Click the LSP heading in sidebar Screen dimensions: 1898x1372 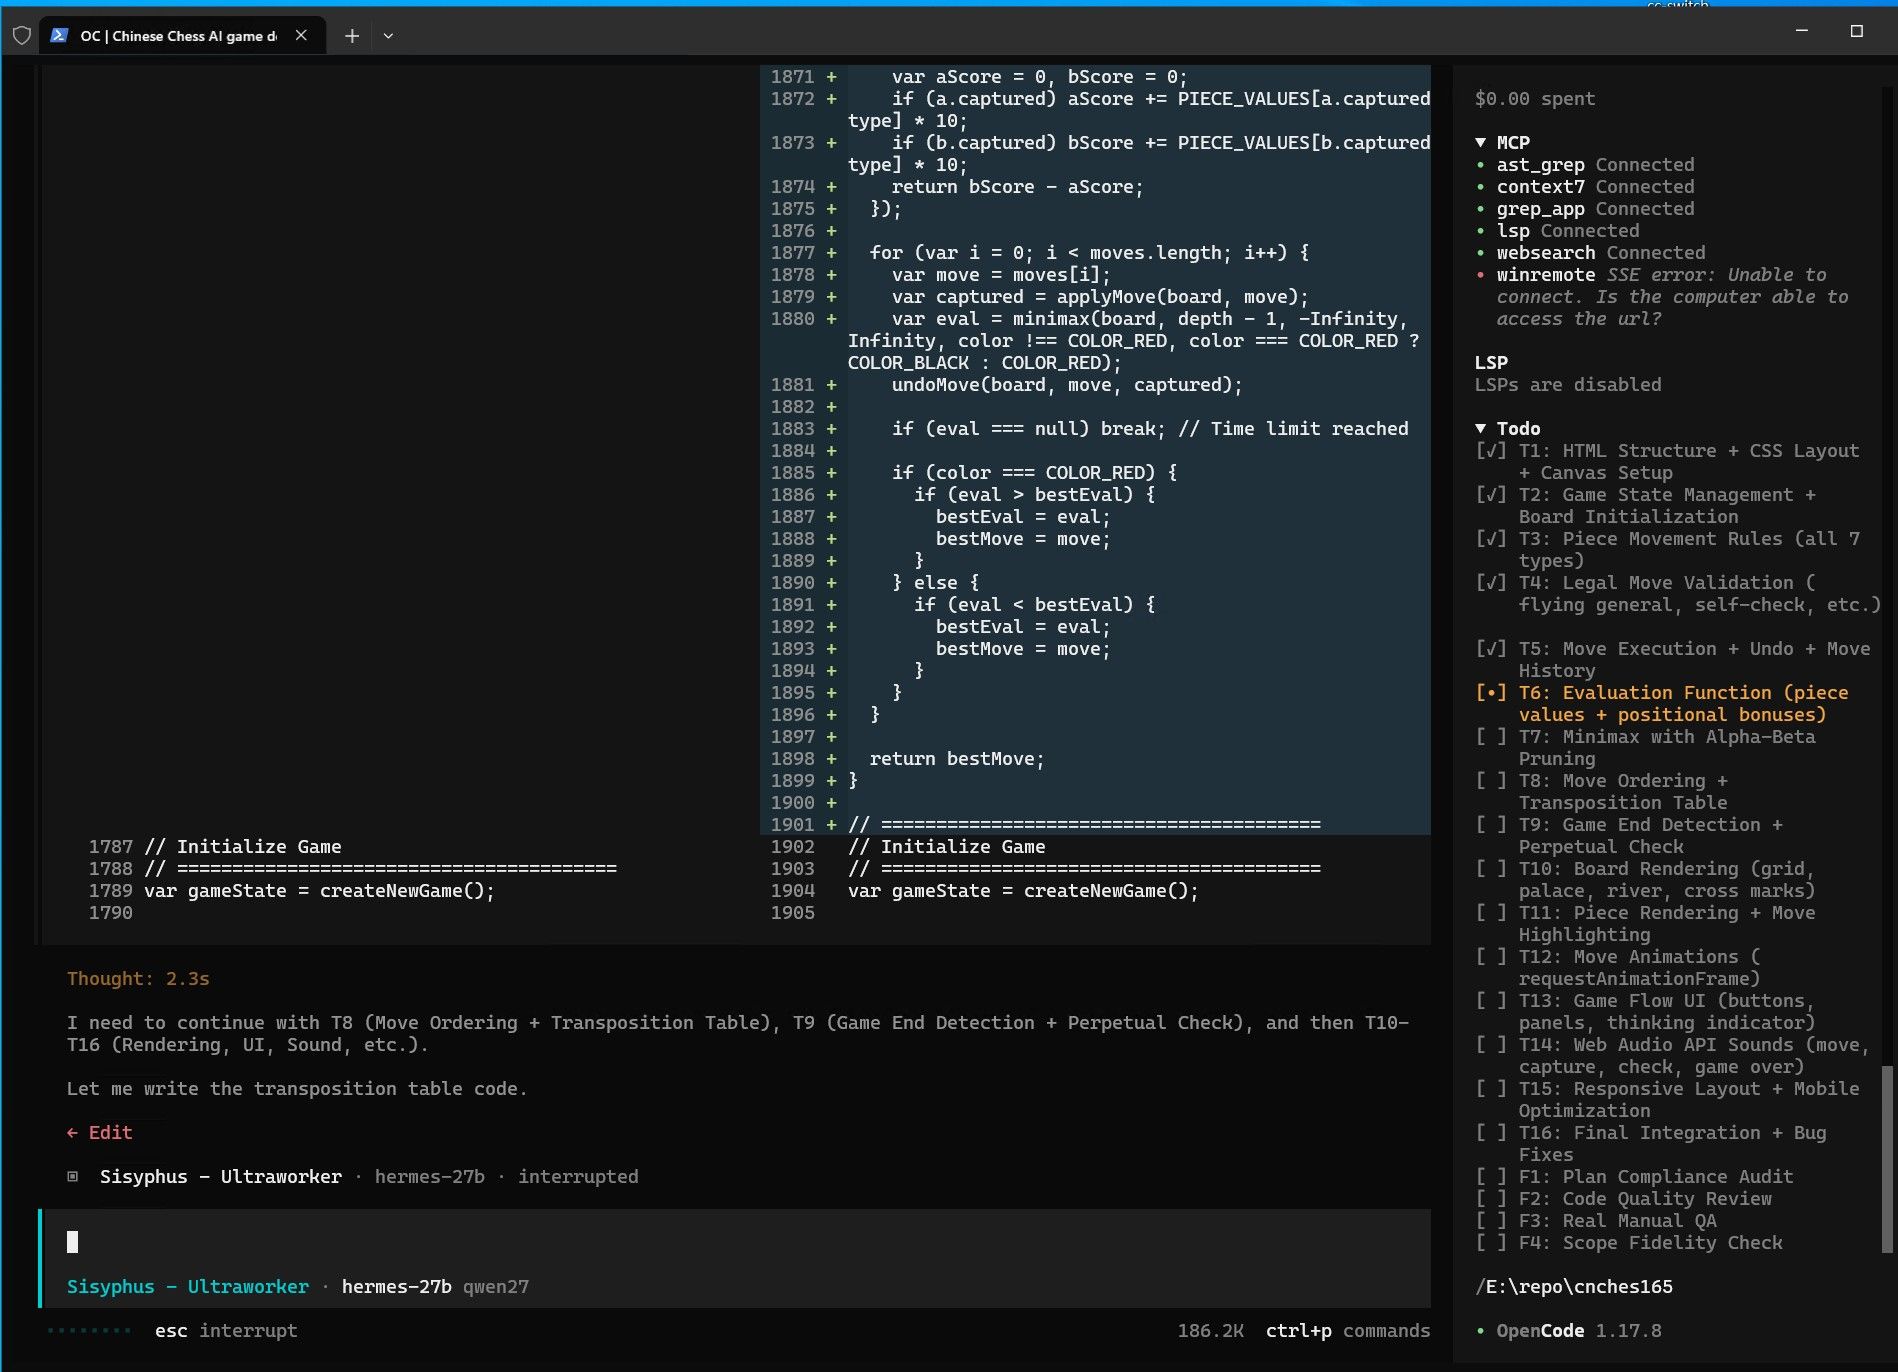pos(1491,363)
